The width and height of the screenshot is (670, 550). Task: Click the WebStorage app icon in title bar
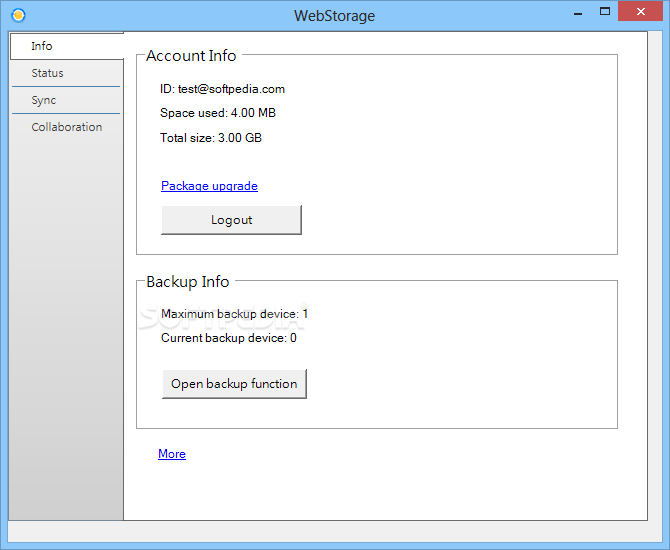(18, 15)
